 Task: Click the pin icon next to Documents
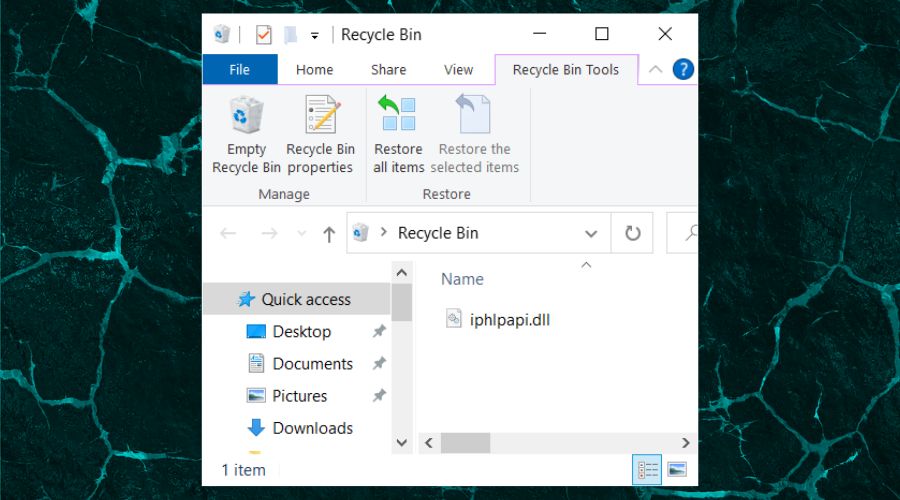(379, 363)
